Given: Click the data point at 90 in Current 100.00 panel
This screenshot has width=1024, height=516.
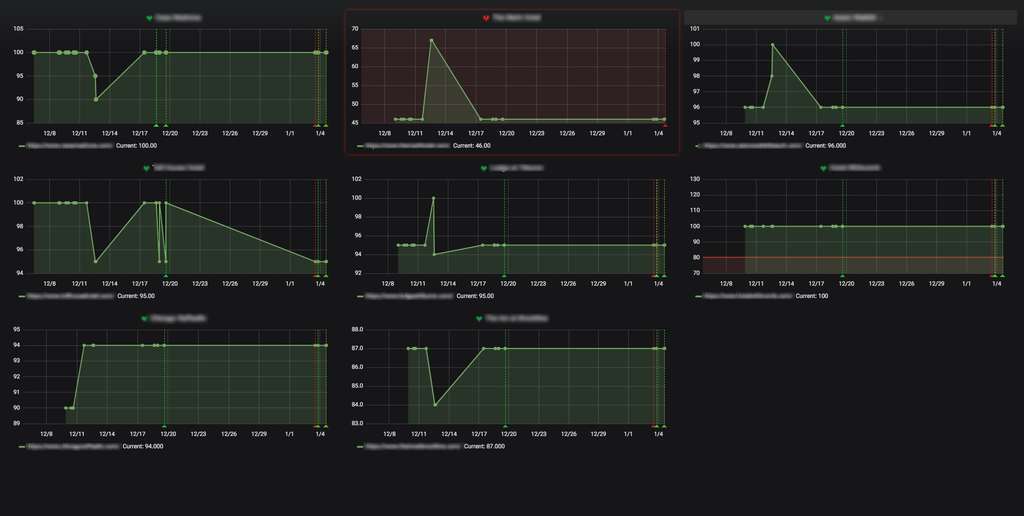Looking at the screenshot, I should 96,99.
